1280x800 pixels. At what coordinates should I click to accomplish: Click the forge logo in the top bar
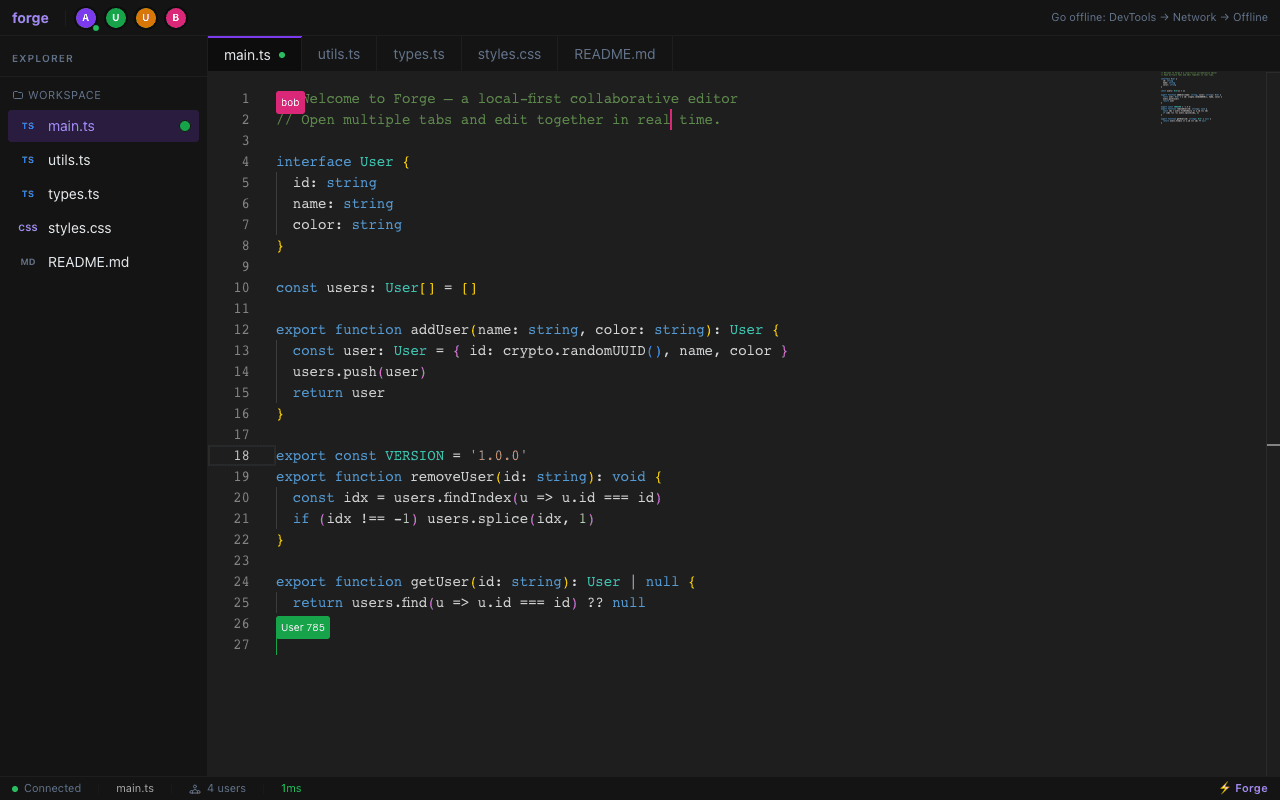pyautogui.click(x=30, y=18)
